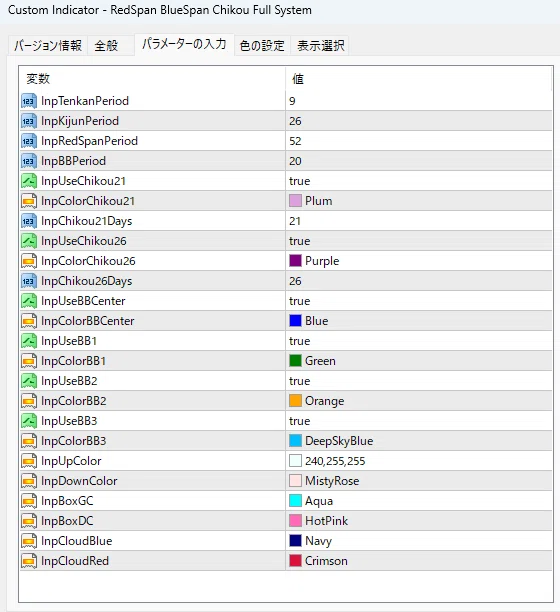Edit the InpChikou21Days value 21
This screenshot has width=560, height=612.
[x=295, y=221]
